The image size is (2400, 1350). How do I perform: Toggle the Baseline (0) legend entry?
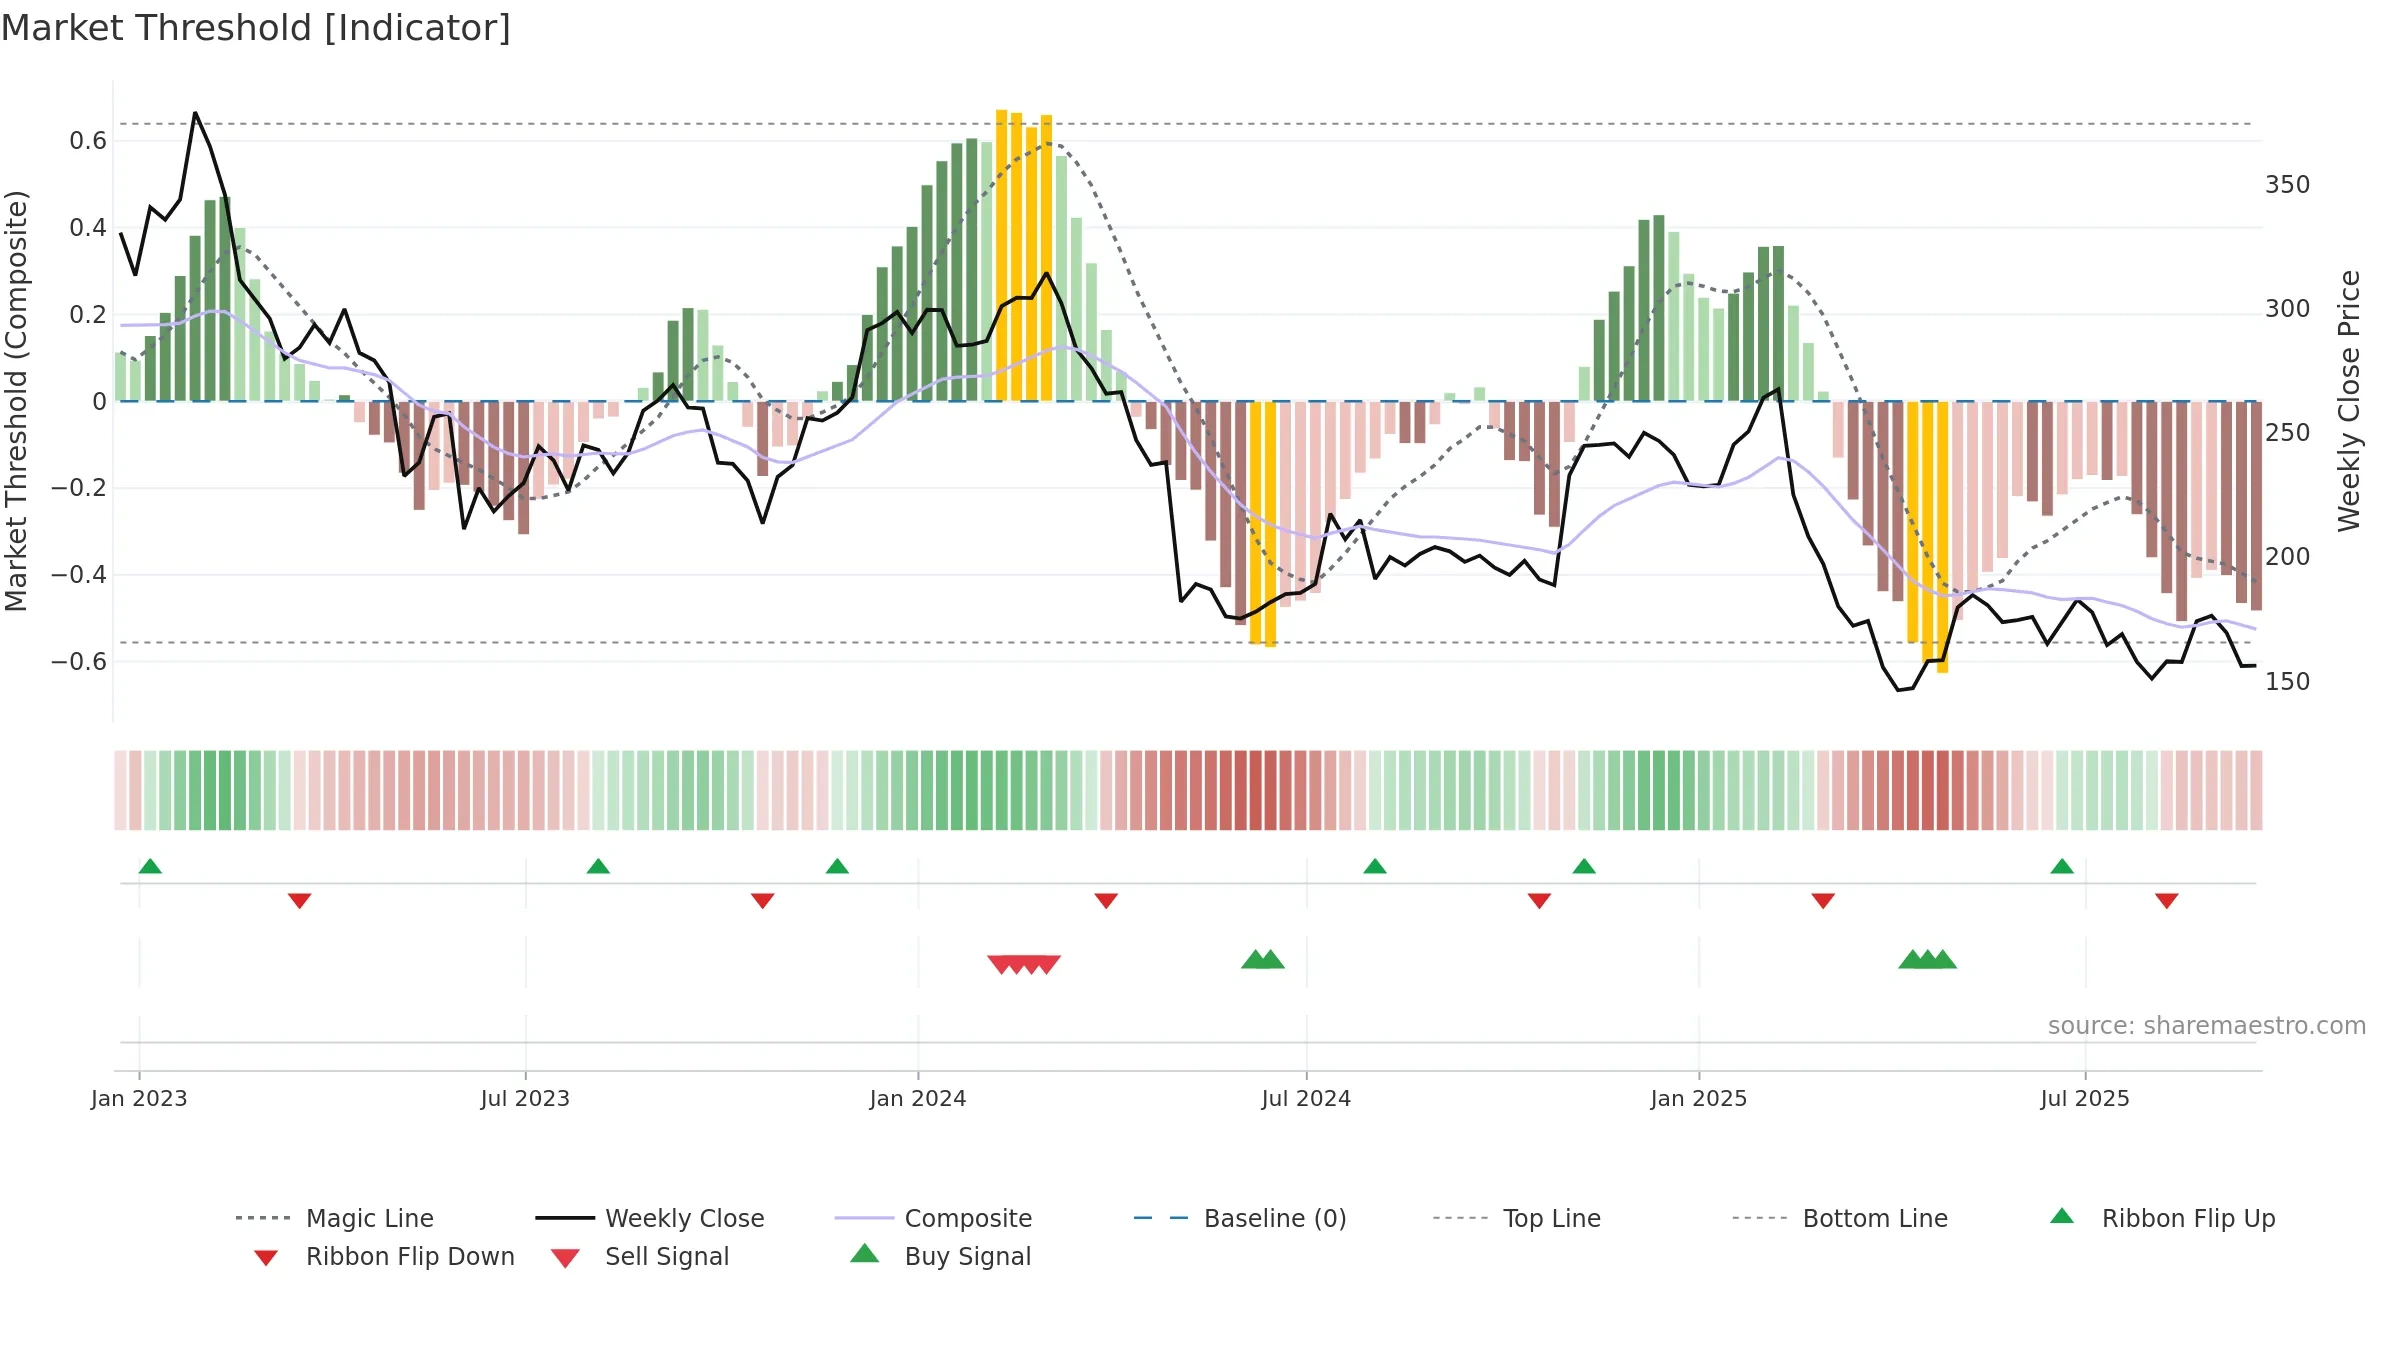(x=1240, y=1218)
